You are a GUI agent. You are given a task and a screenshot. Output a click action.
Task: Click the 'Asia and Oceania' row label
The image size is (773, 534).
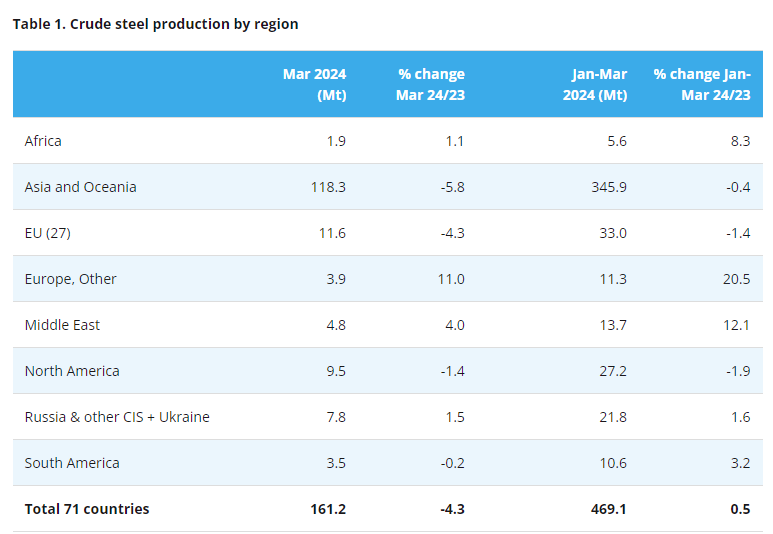[81, 187]
